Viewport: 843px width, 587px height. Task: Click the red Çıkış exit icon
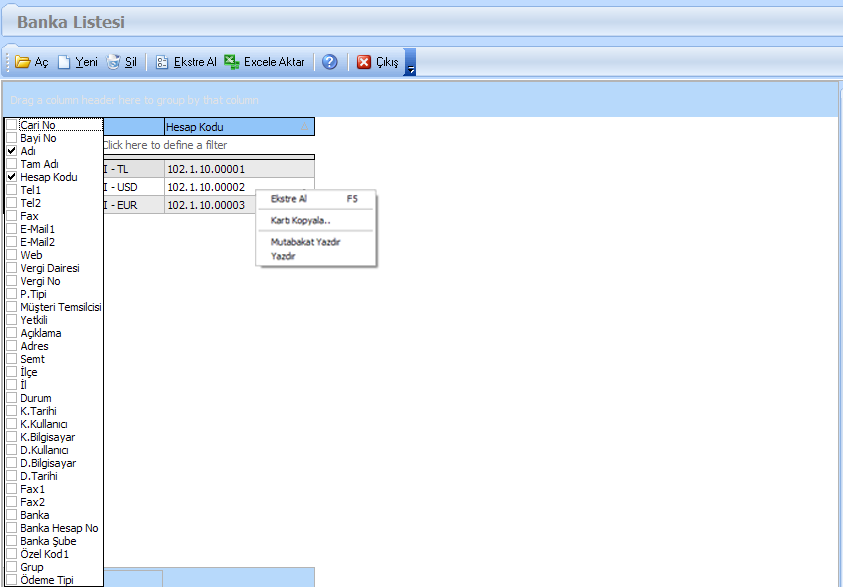364,62
